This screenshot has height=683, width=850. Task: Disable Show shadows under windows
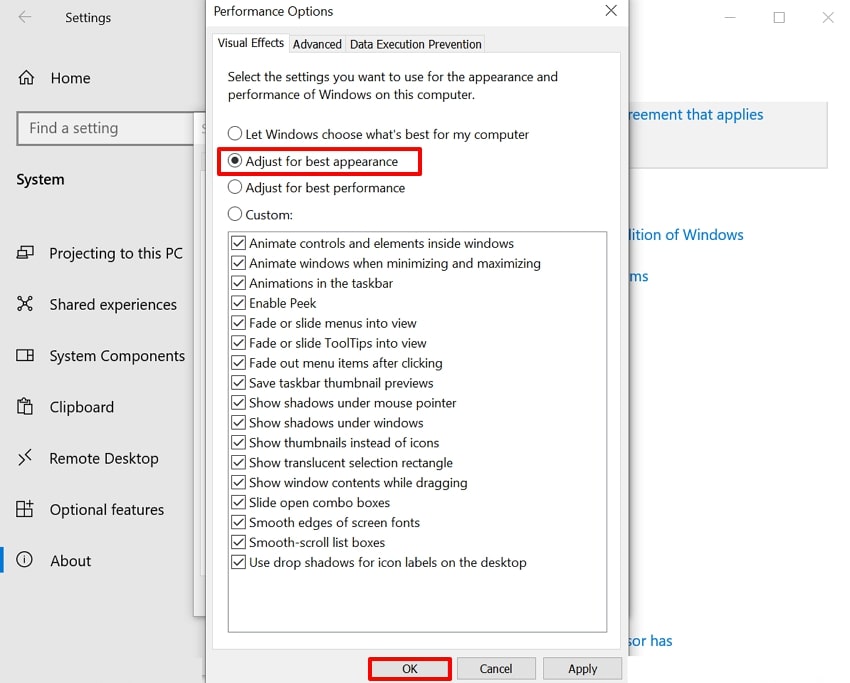(238, 423)
